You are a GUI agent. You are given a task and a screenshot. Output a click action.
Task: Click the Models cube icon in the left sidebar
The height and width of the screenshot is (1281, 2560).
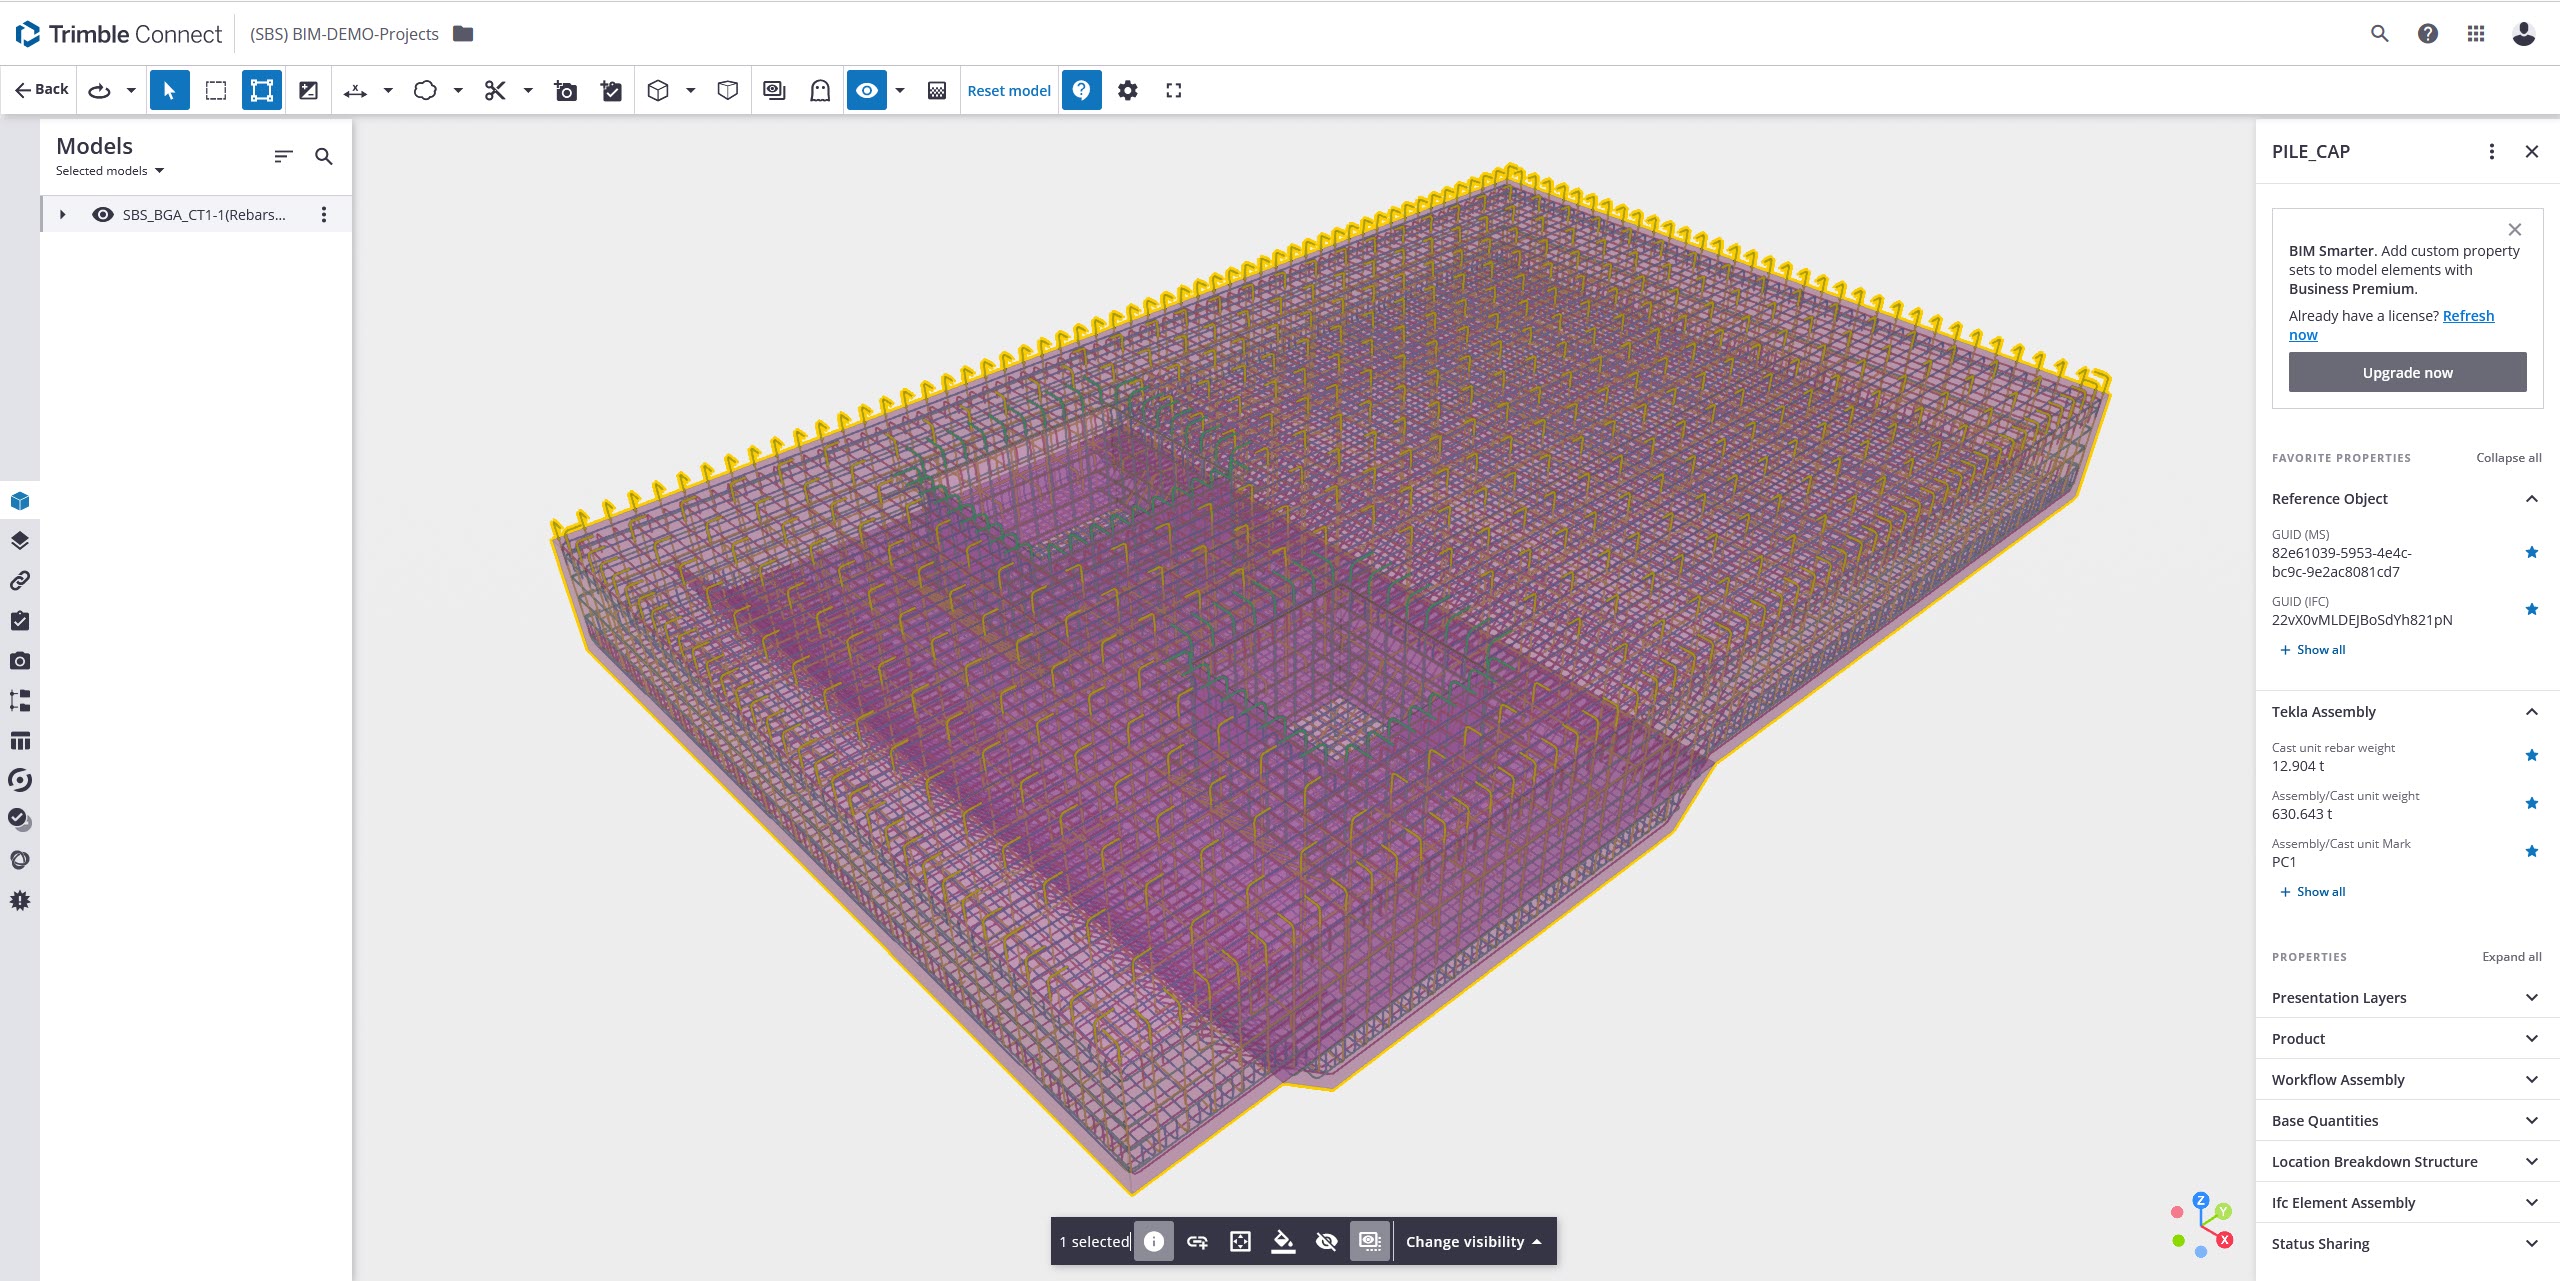click(20, 500)
